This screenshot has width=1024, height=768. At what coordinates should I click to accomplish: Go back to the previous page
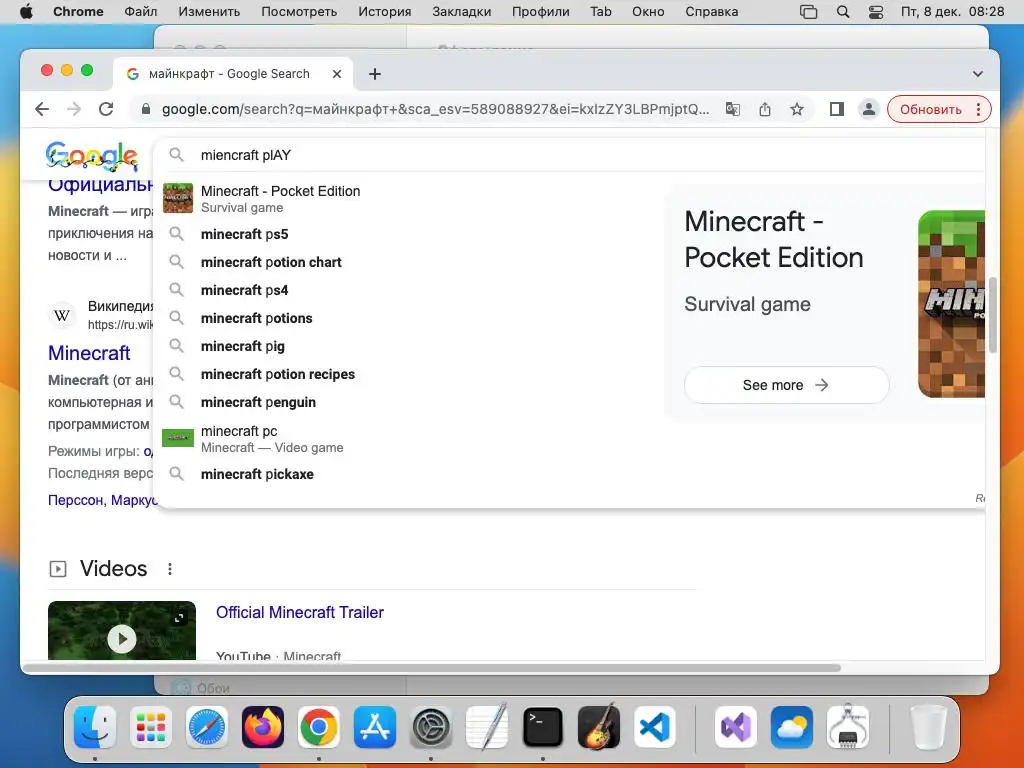tap(42, 109)
